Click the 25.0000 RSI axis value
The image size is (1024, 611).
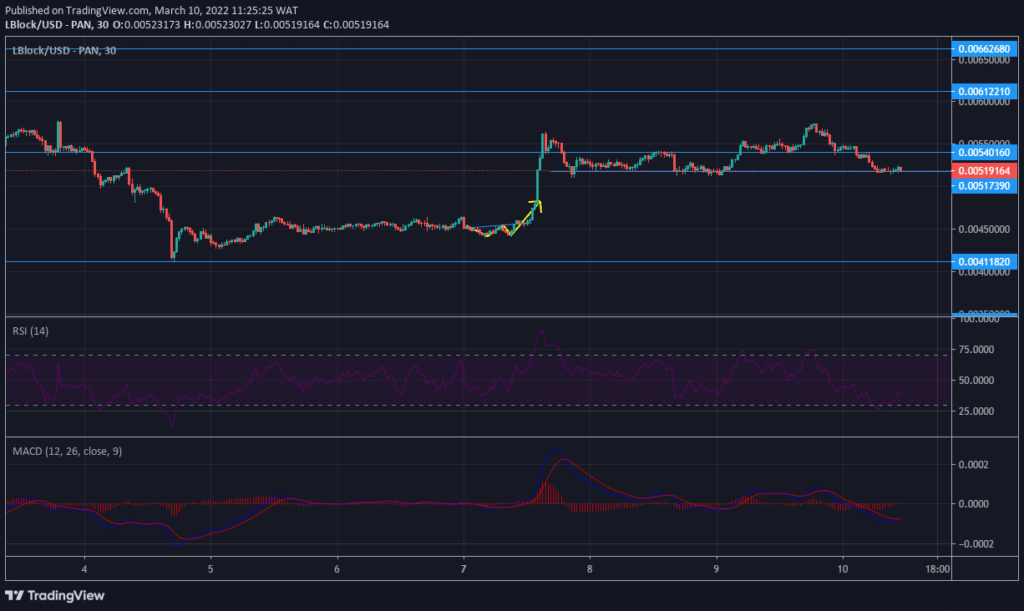976,411
